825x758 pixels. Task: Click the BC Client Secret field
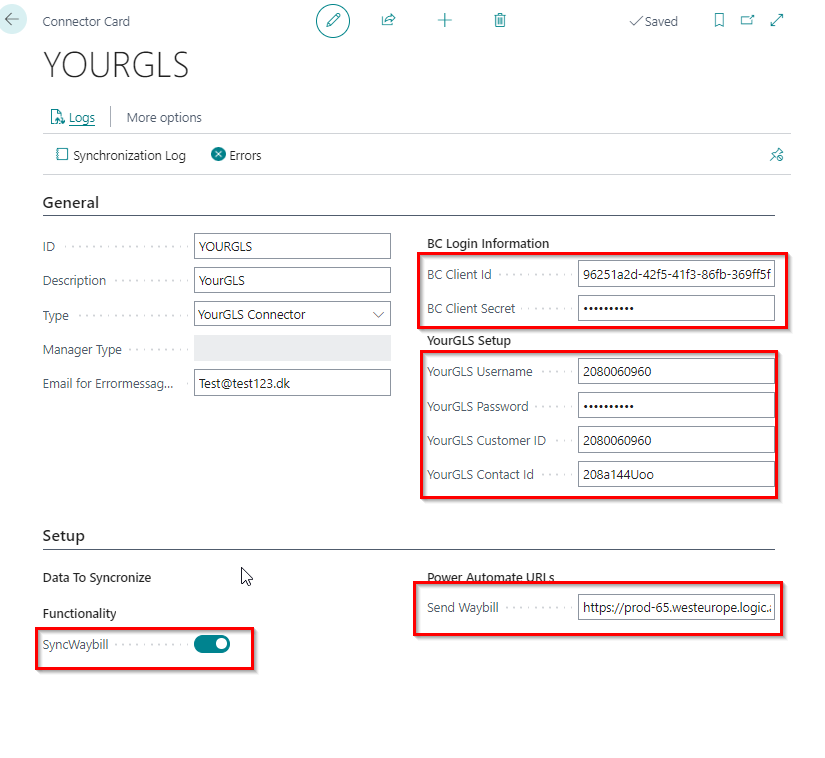pos(676,308)
